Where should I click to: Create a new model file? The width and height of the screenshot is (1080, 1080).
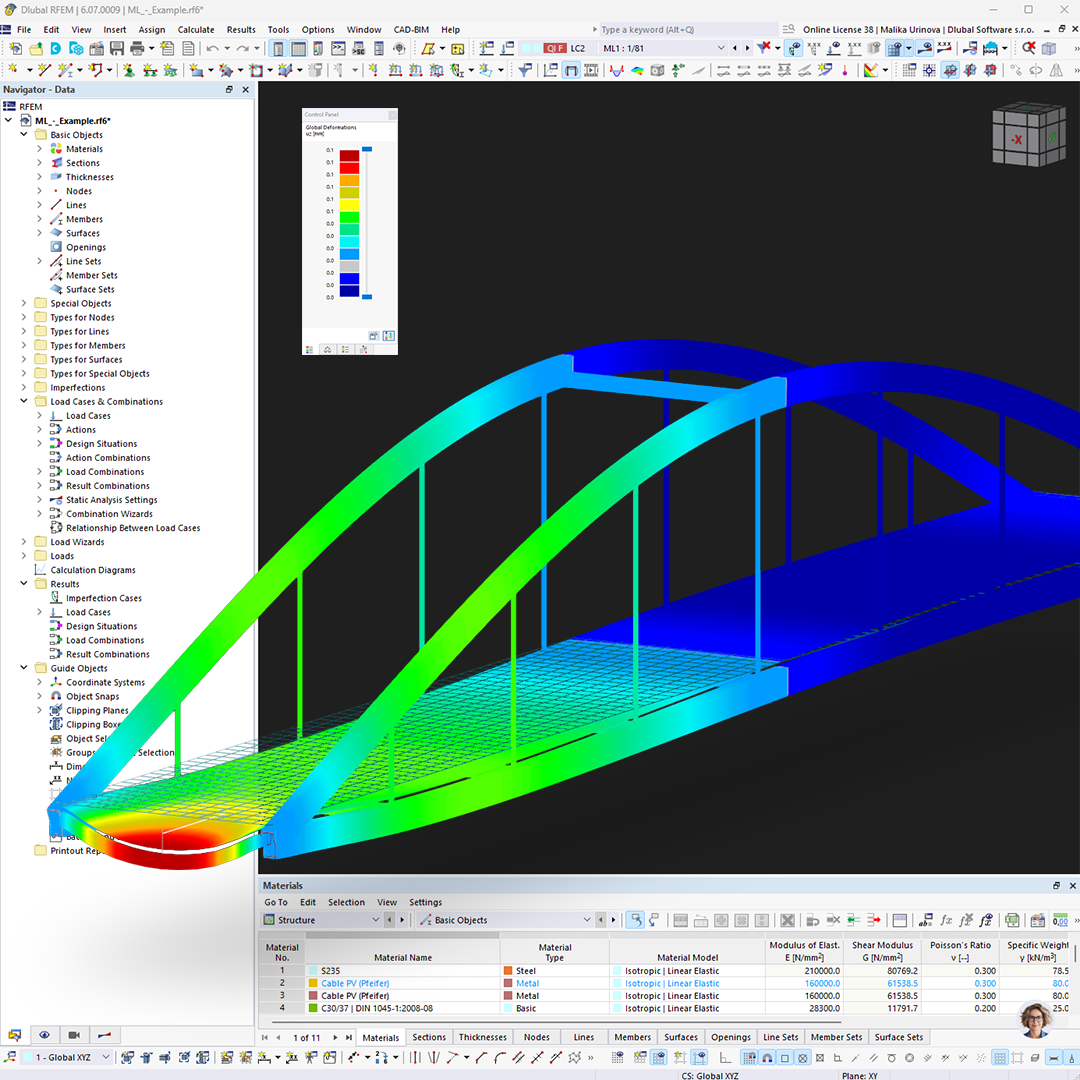point(15,48)
